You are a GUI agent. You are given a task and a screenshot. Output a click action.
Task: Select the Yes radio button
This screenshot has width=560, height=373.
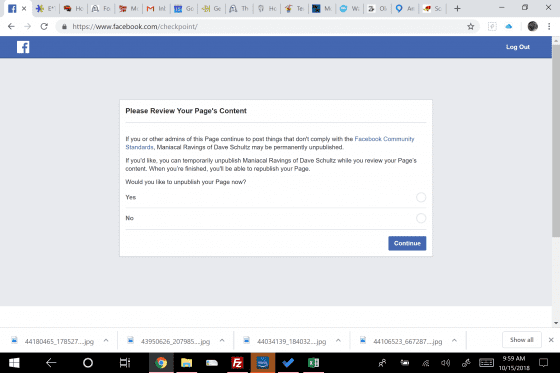(x=421, y=197)
